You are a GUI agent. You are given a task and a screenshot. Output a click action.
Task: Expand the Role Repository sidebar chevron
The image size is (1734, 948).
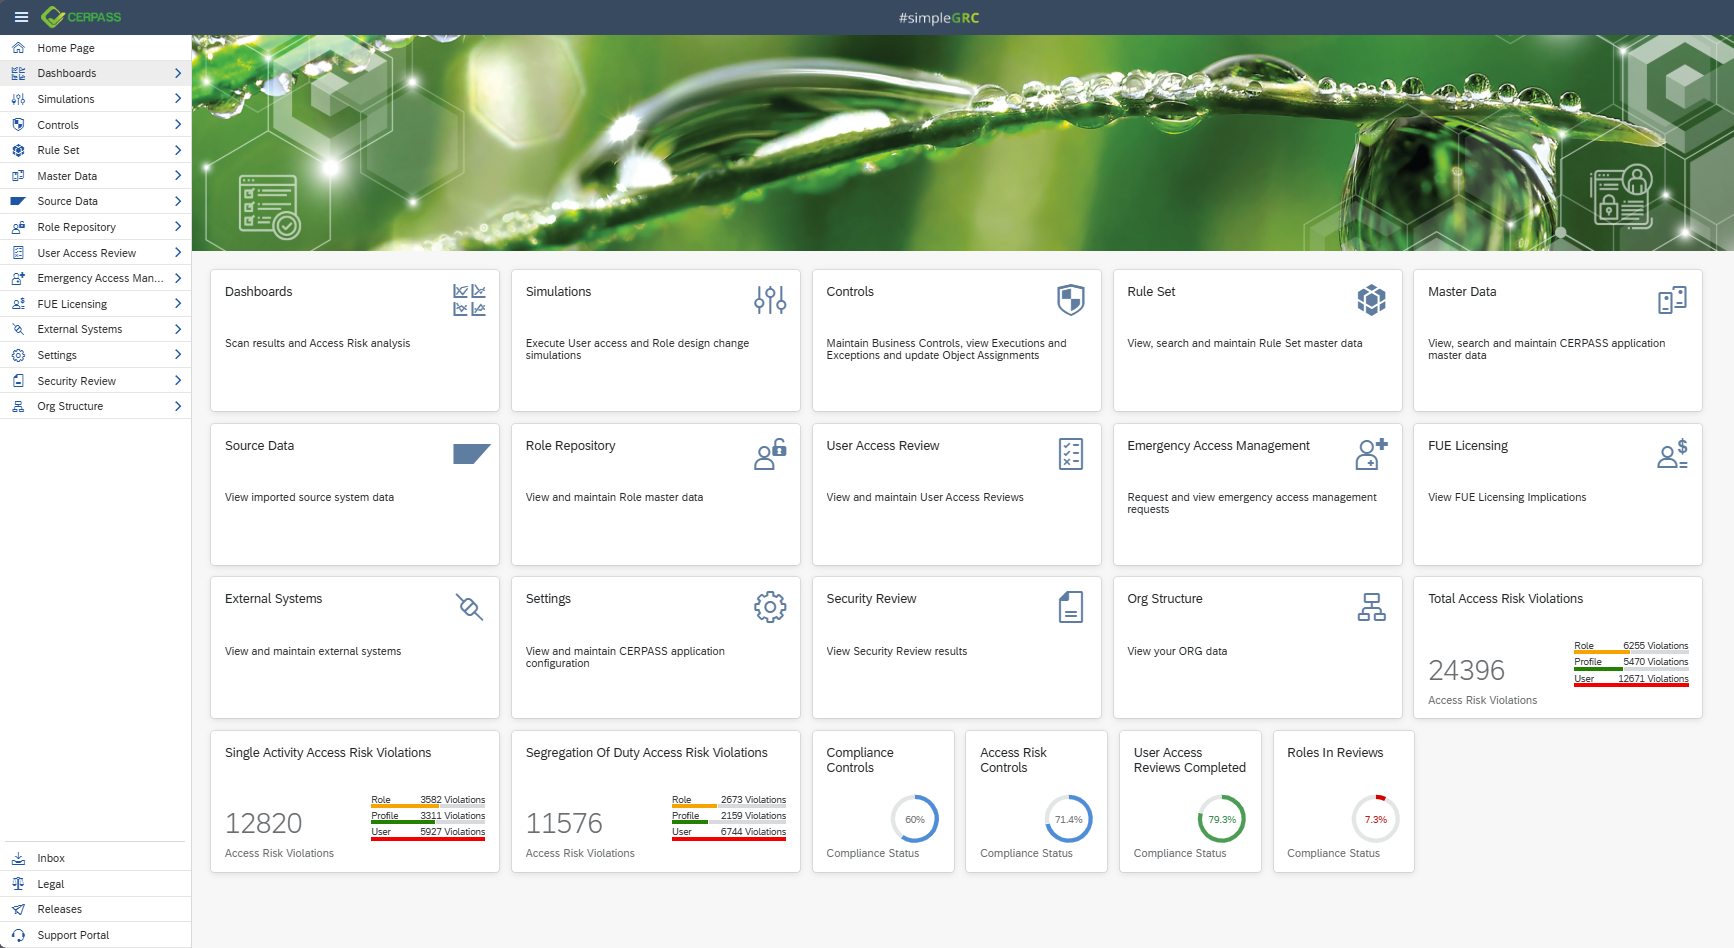(178, 227)
